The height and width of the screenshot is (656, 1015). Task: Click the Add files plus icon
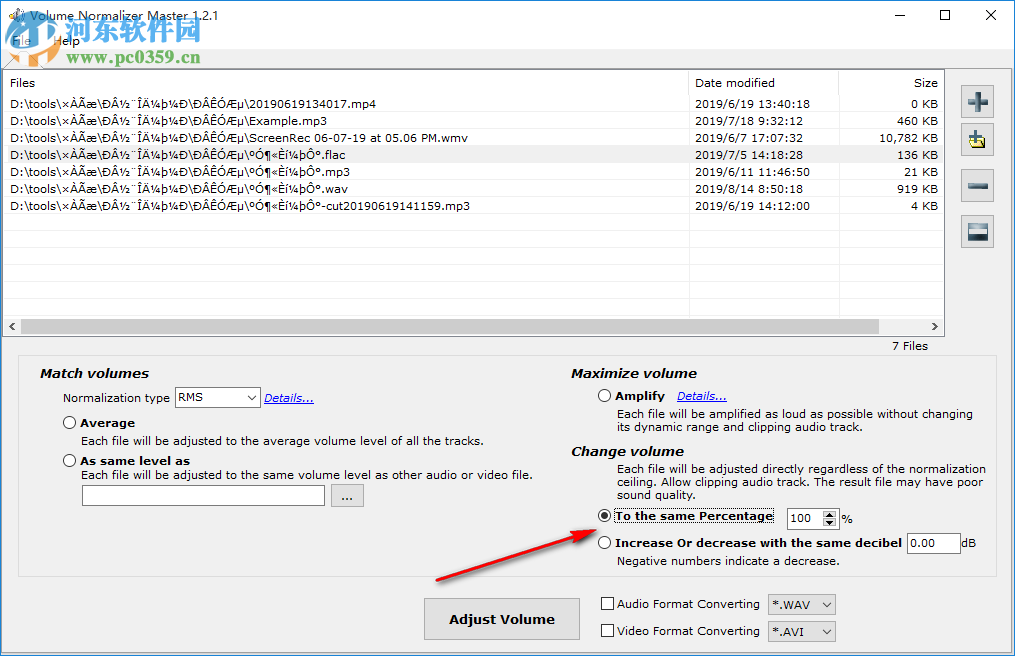pos(977,101)
